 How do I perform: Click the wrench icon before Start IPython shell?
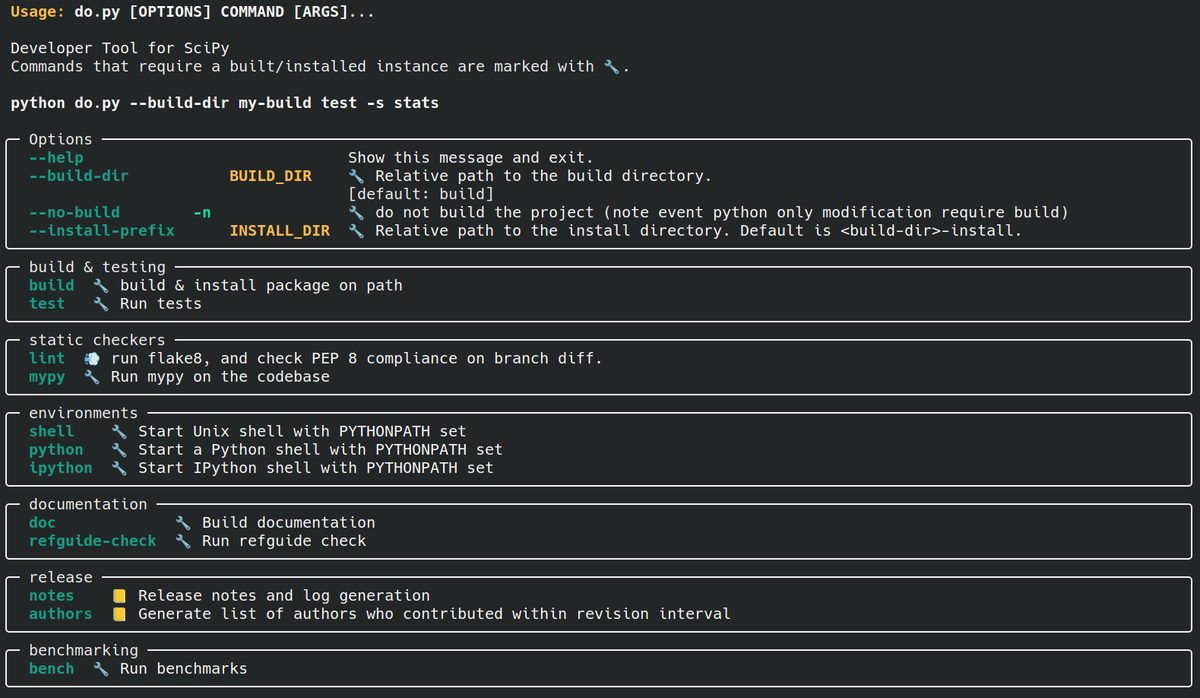[x=119, y=468]
